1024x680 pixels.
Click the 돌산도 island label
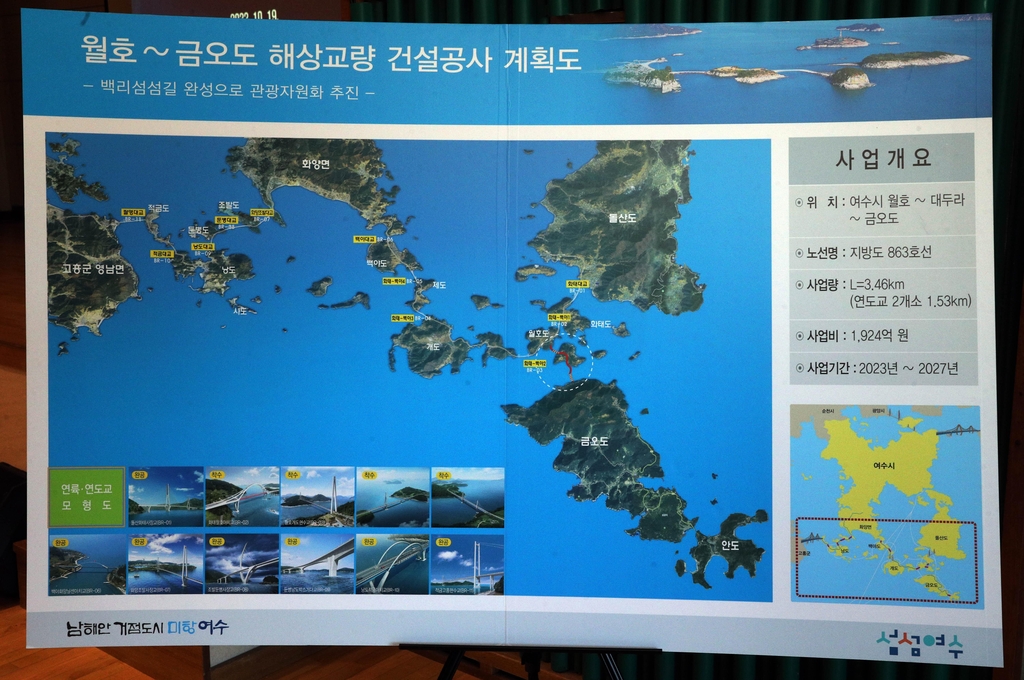[622, 217]
